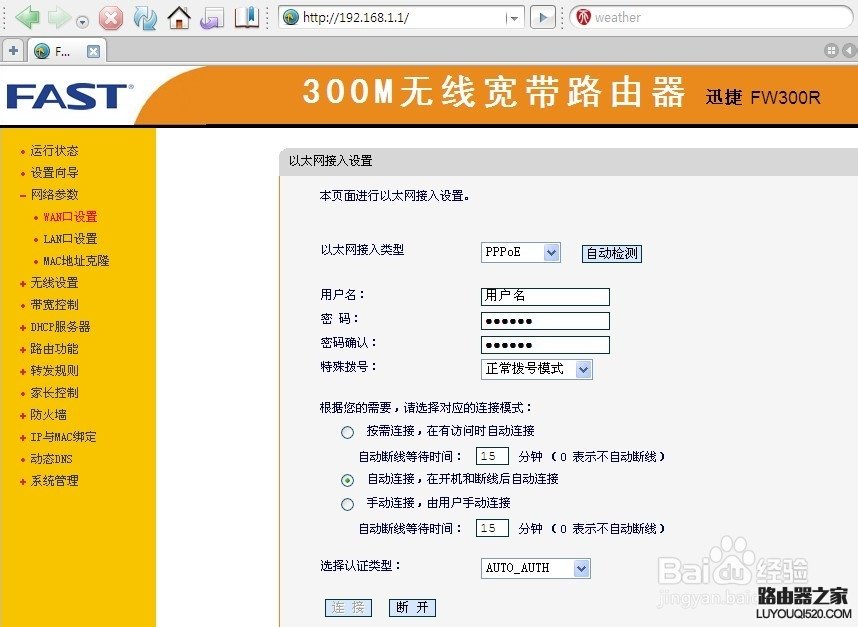Close the F... browser tab

[x=94, y=51]
